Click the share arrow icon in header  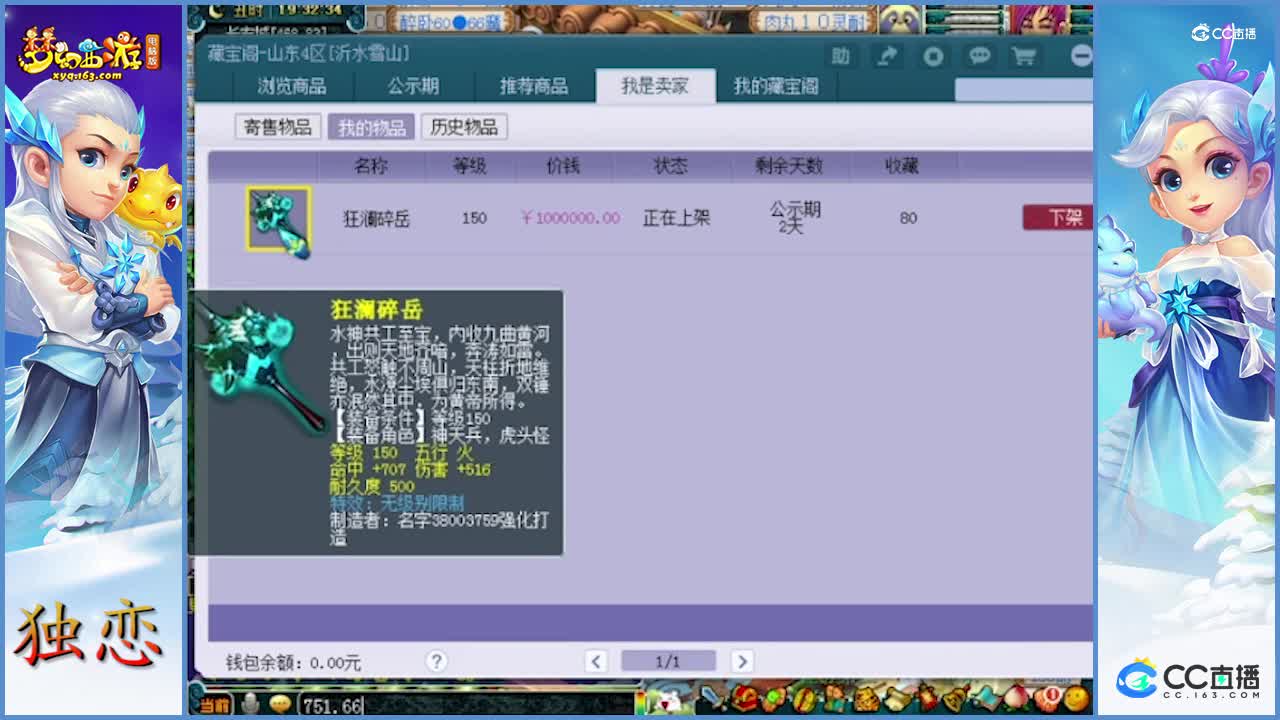tap(887, 56)
